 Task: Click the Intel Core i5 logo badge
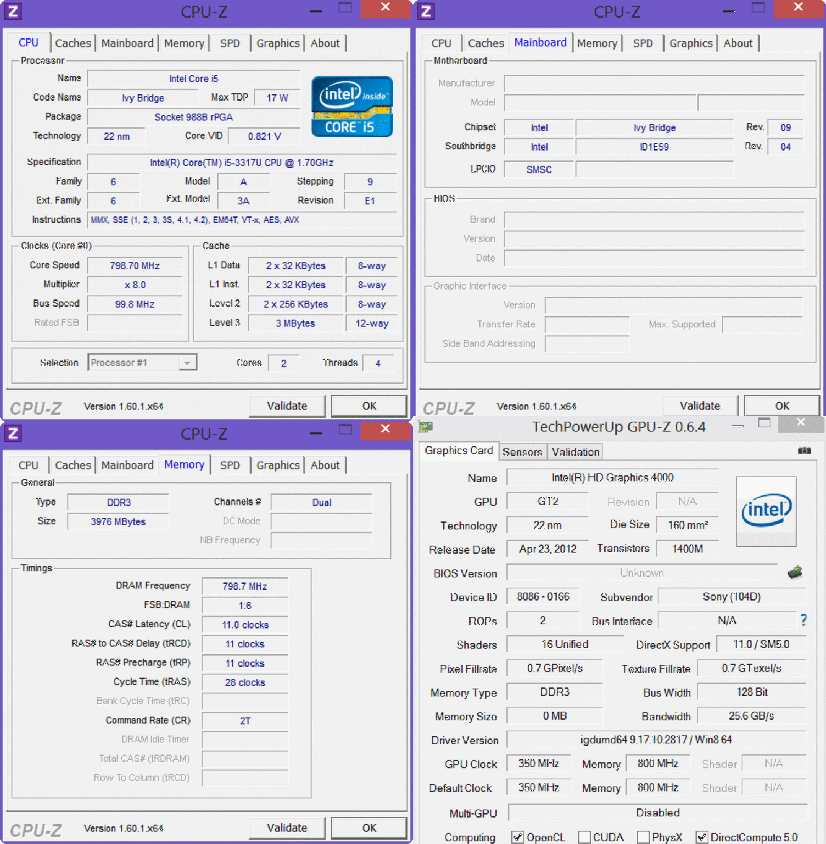pos(352,107)
